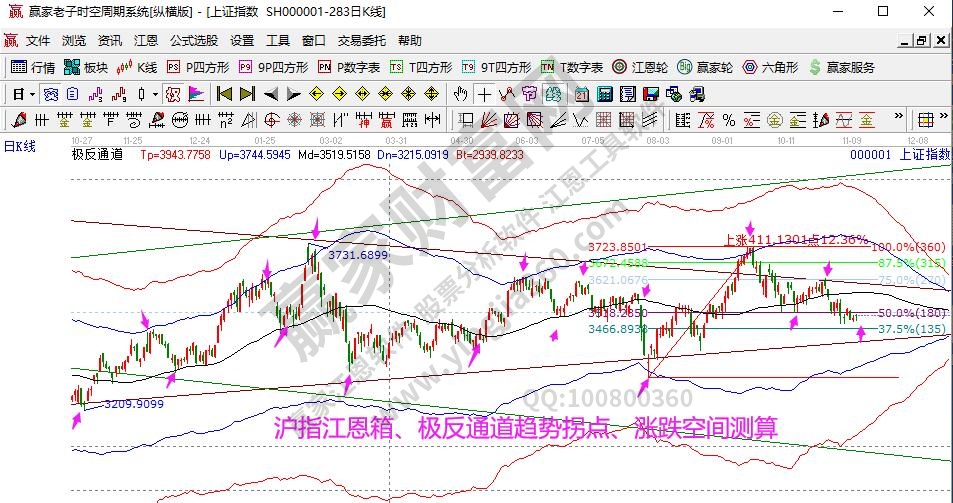953x503 pixels.
Task: Open the calculator icon in toolbar
Action: coord(604,94)
